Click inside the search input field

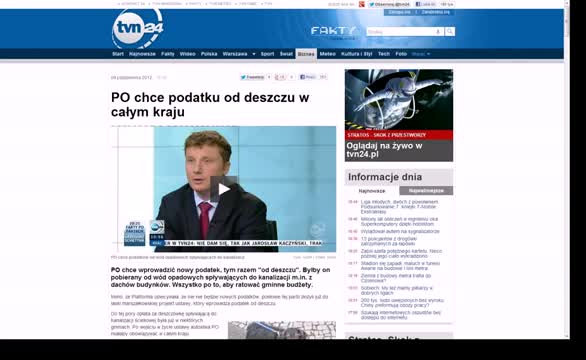[400, 32]
